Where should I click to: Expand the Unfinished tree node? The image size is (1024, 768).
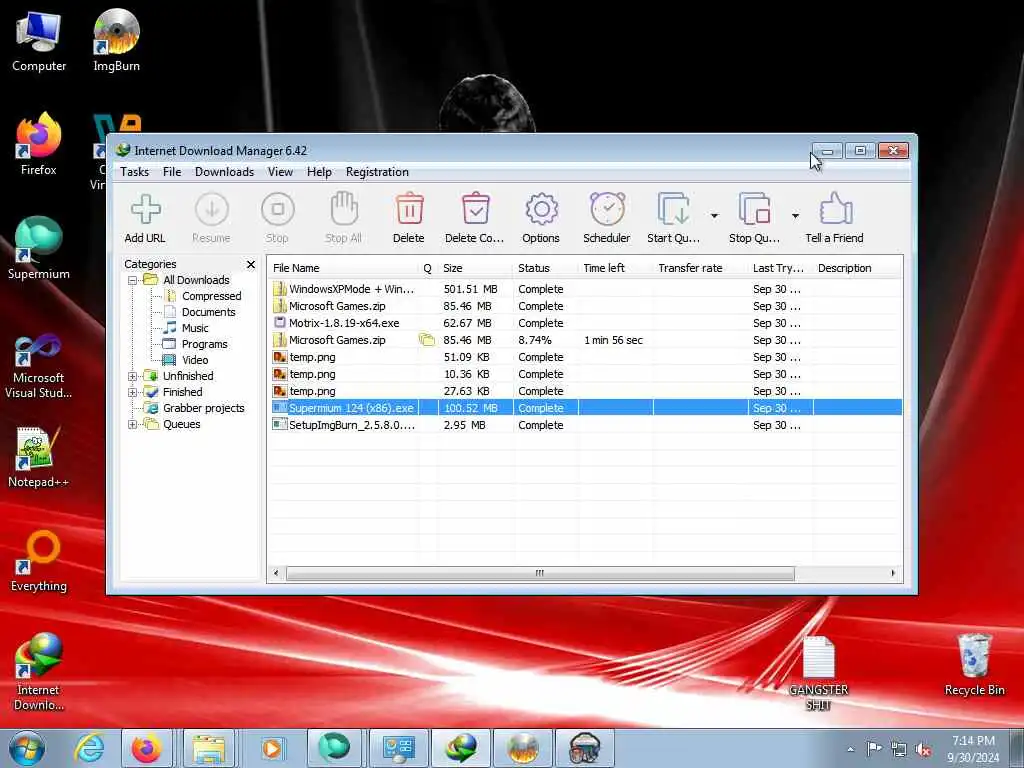[x=133, y=376]
